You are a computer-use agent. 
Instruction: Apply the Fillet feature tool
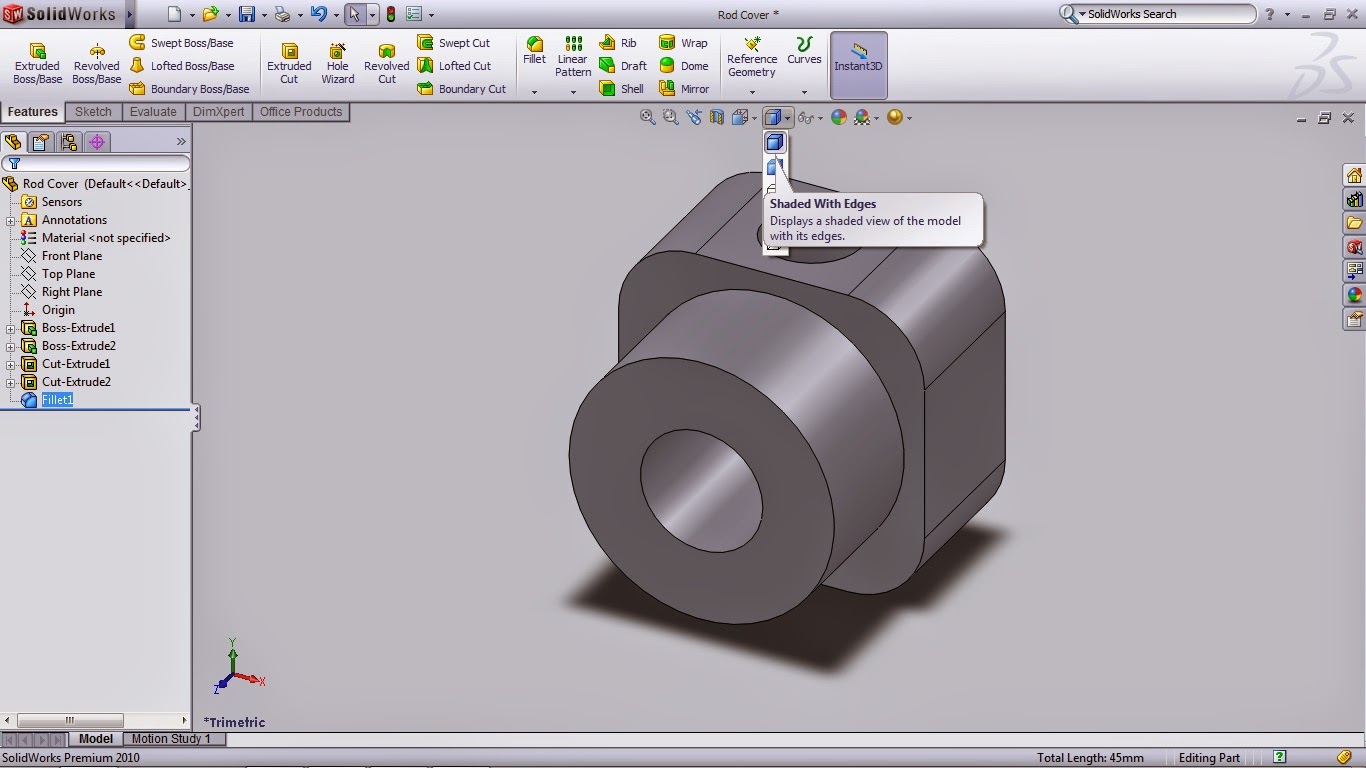[535, 50]
